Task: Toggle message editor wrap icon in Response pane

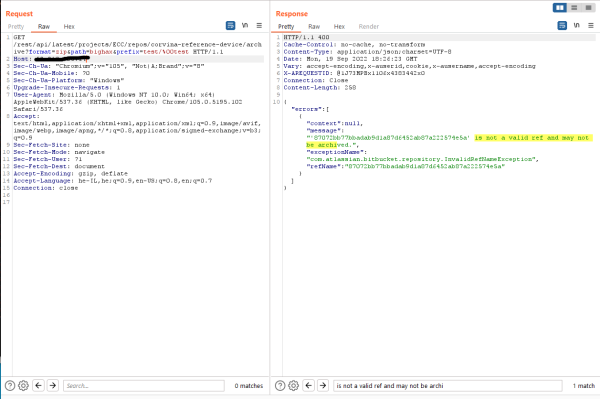Action: [x=562, y=26]
